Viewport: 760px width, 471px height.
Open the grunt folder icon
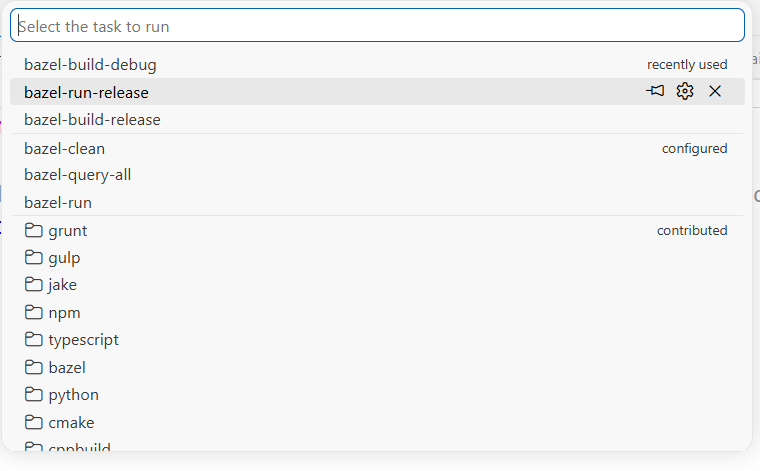33,230
